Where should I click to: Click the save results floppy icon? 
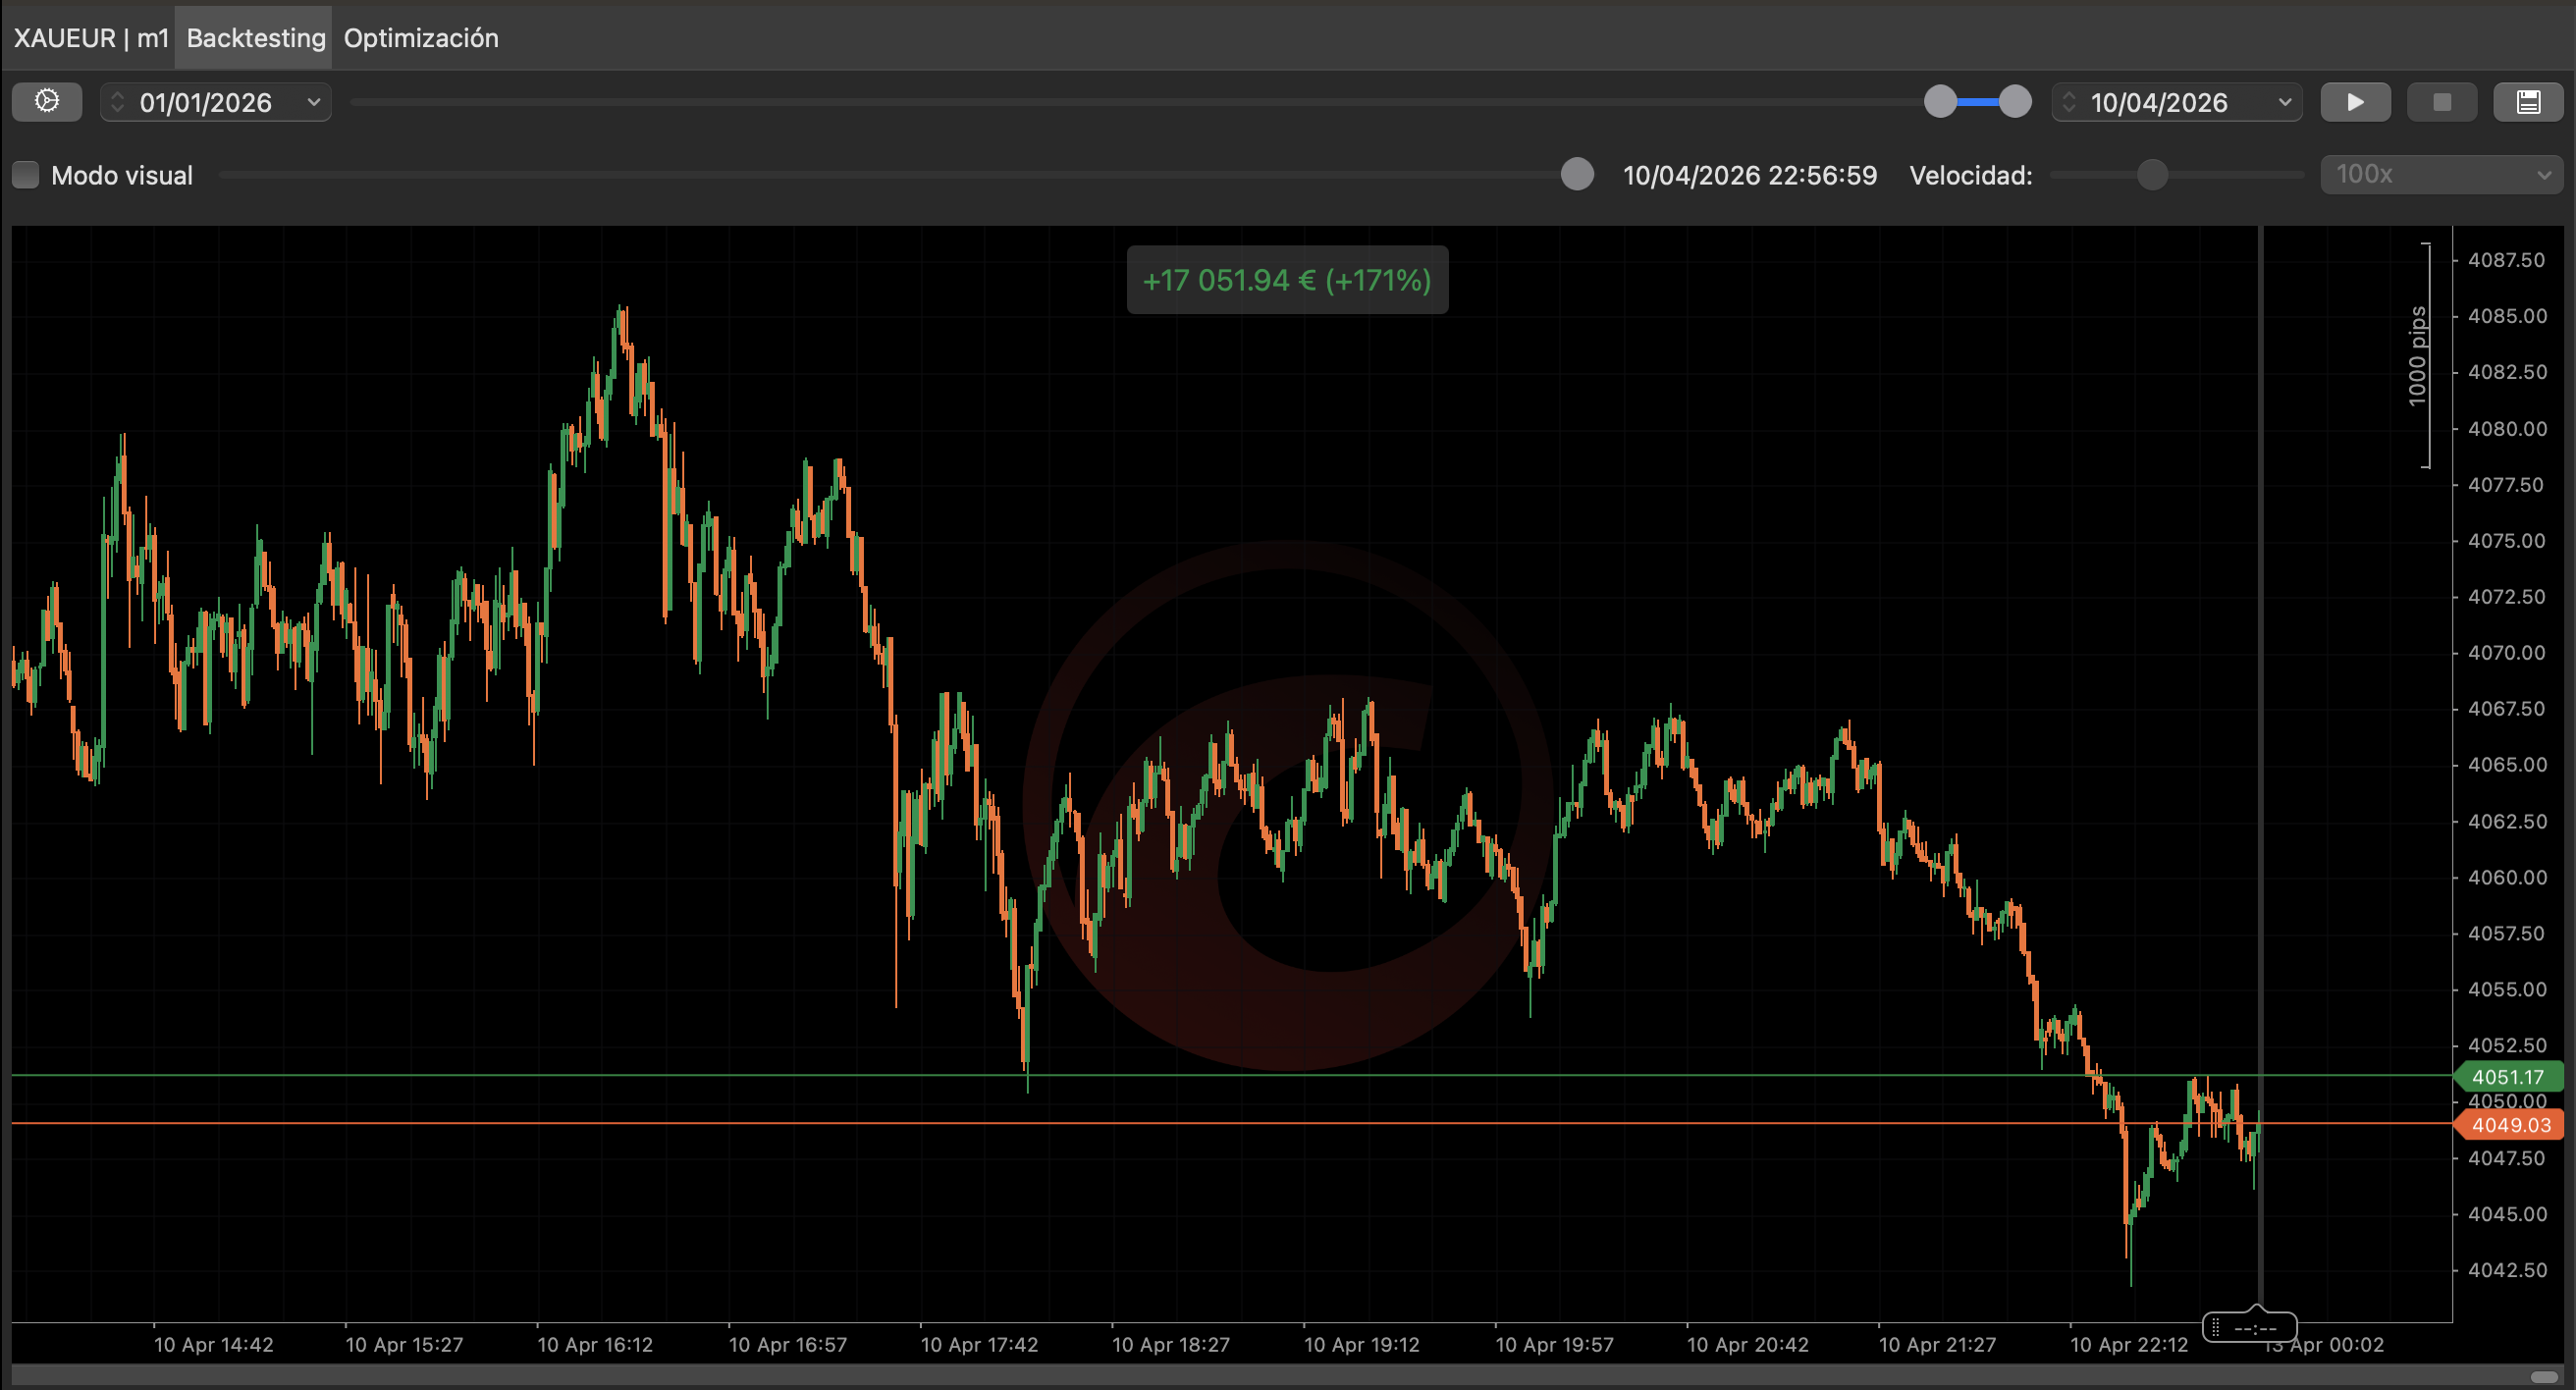[x=2527, y=102]
